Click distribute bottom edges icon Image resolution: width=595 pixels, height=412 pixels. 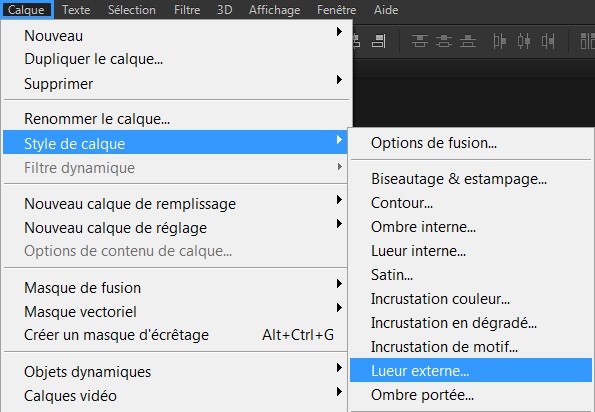[x=468, y=41]
